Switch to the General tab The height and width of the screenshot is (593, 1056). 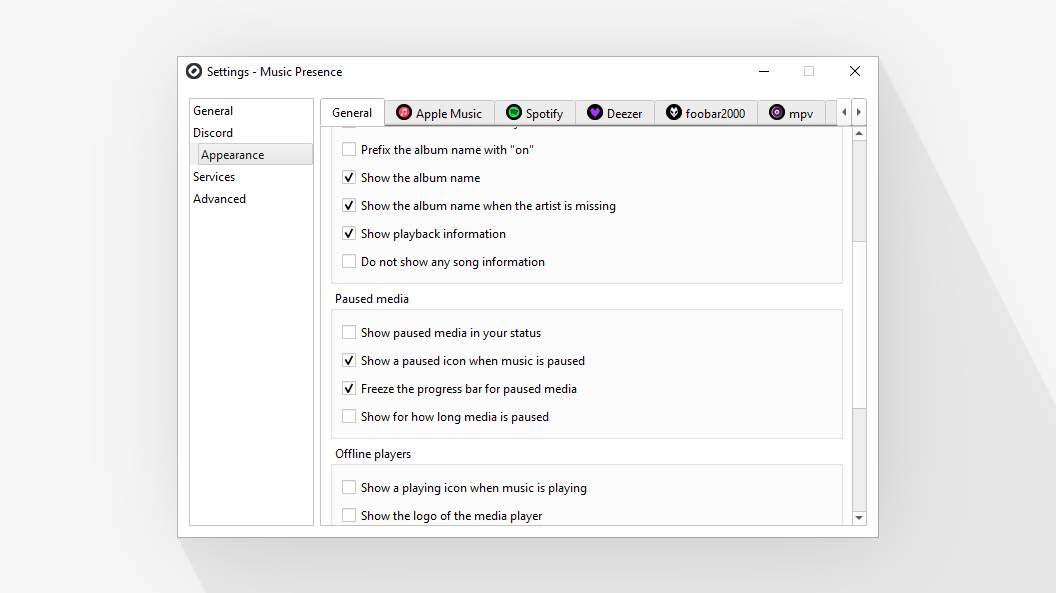click(352, 113)
